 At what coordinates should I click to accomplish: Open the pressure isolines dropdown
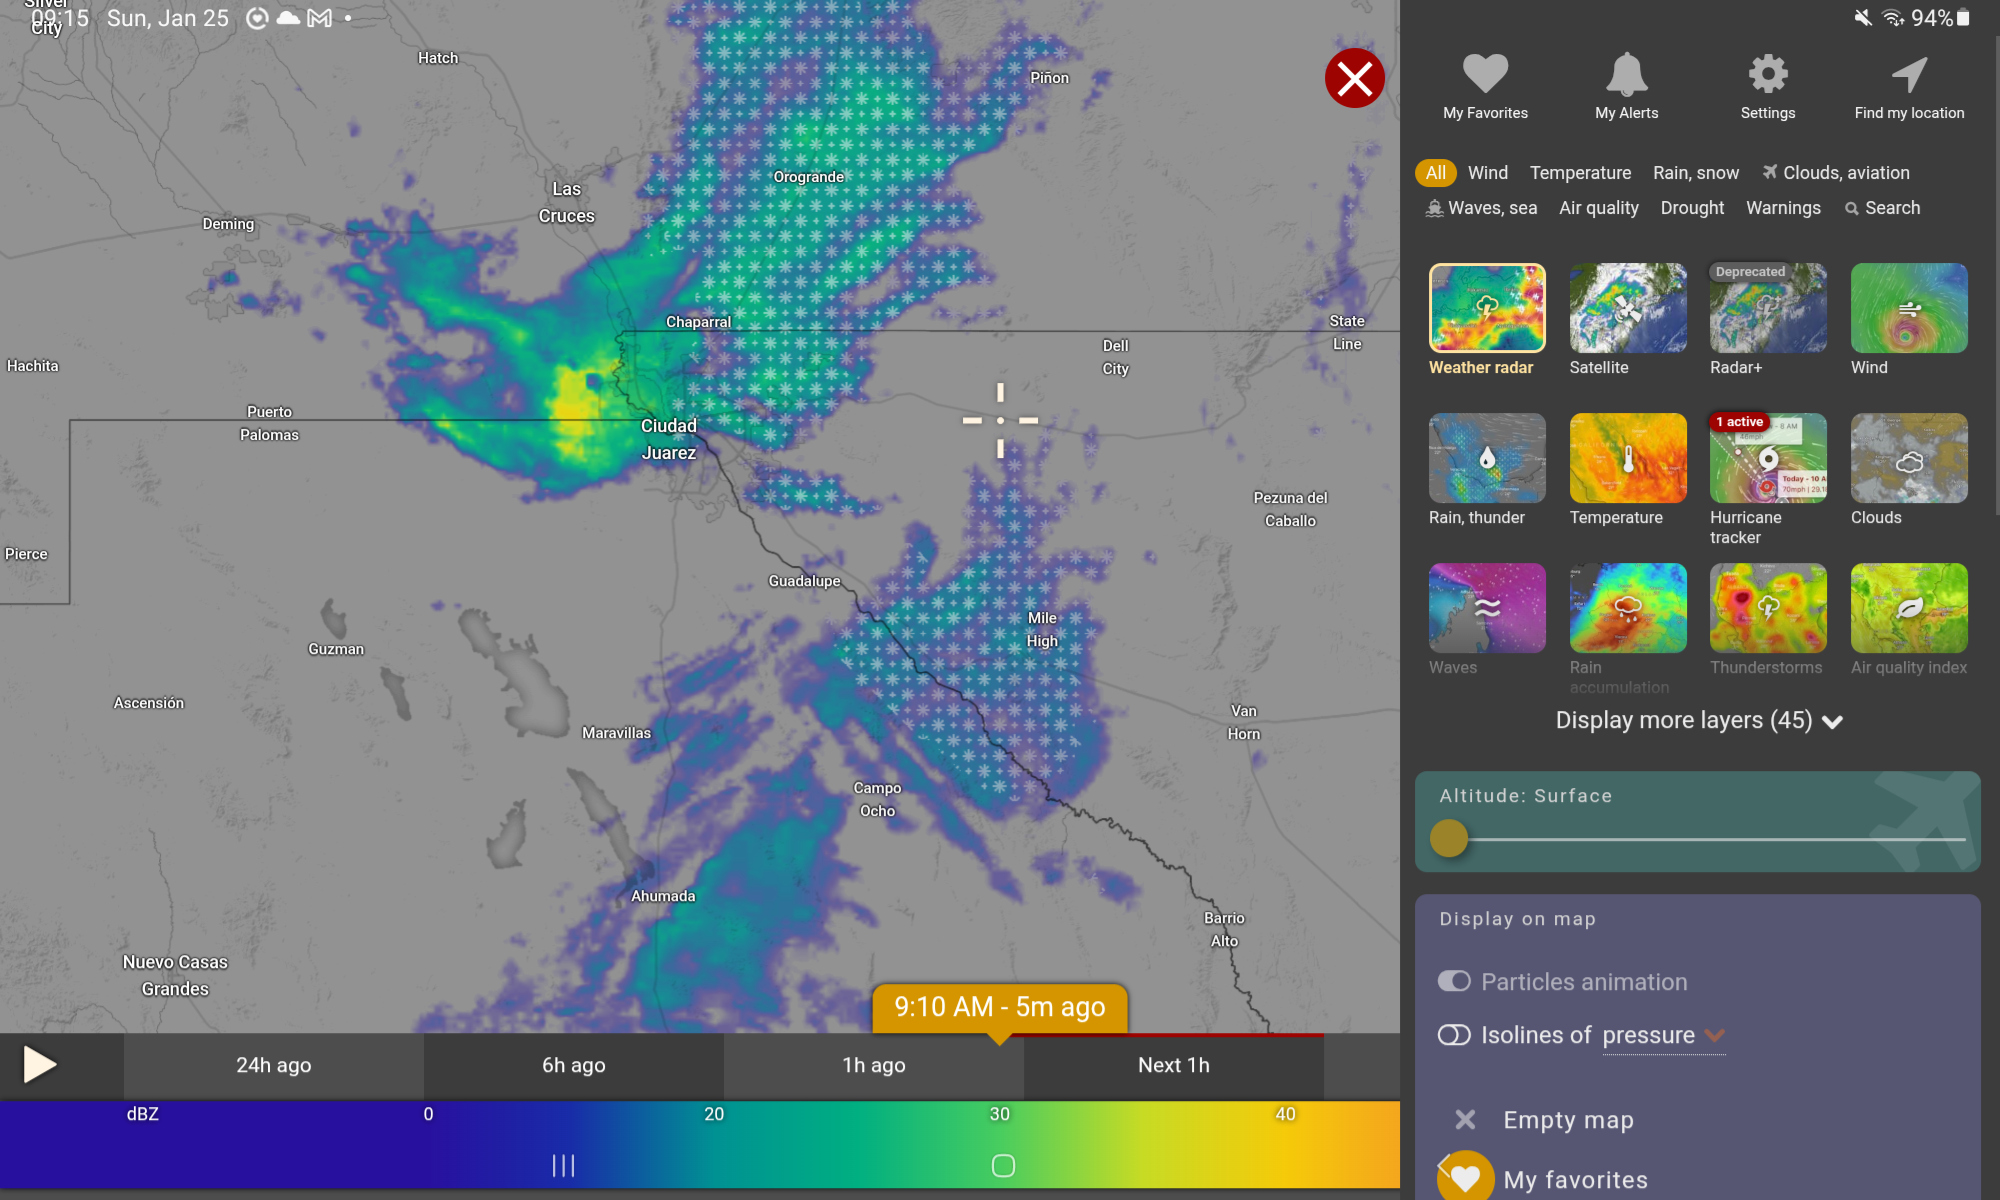(x=1714, y=1036)
